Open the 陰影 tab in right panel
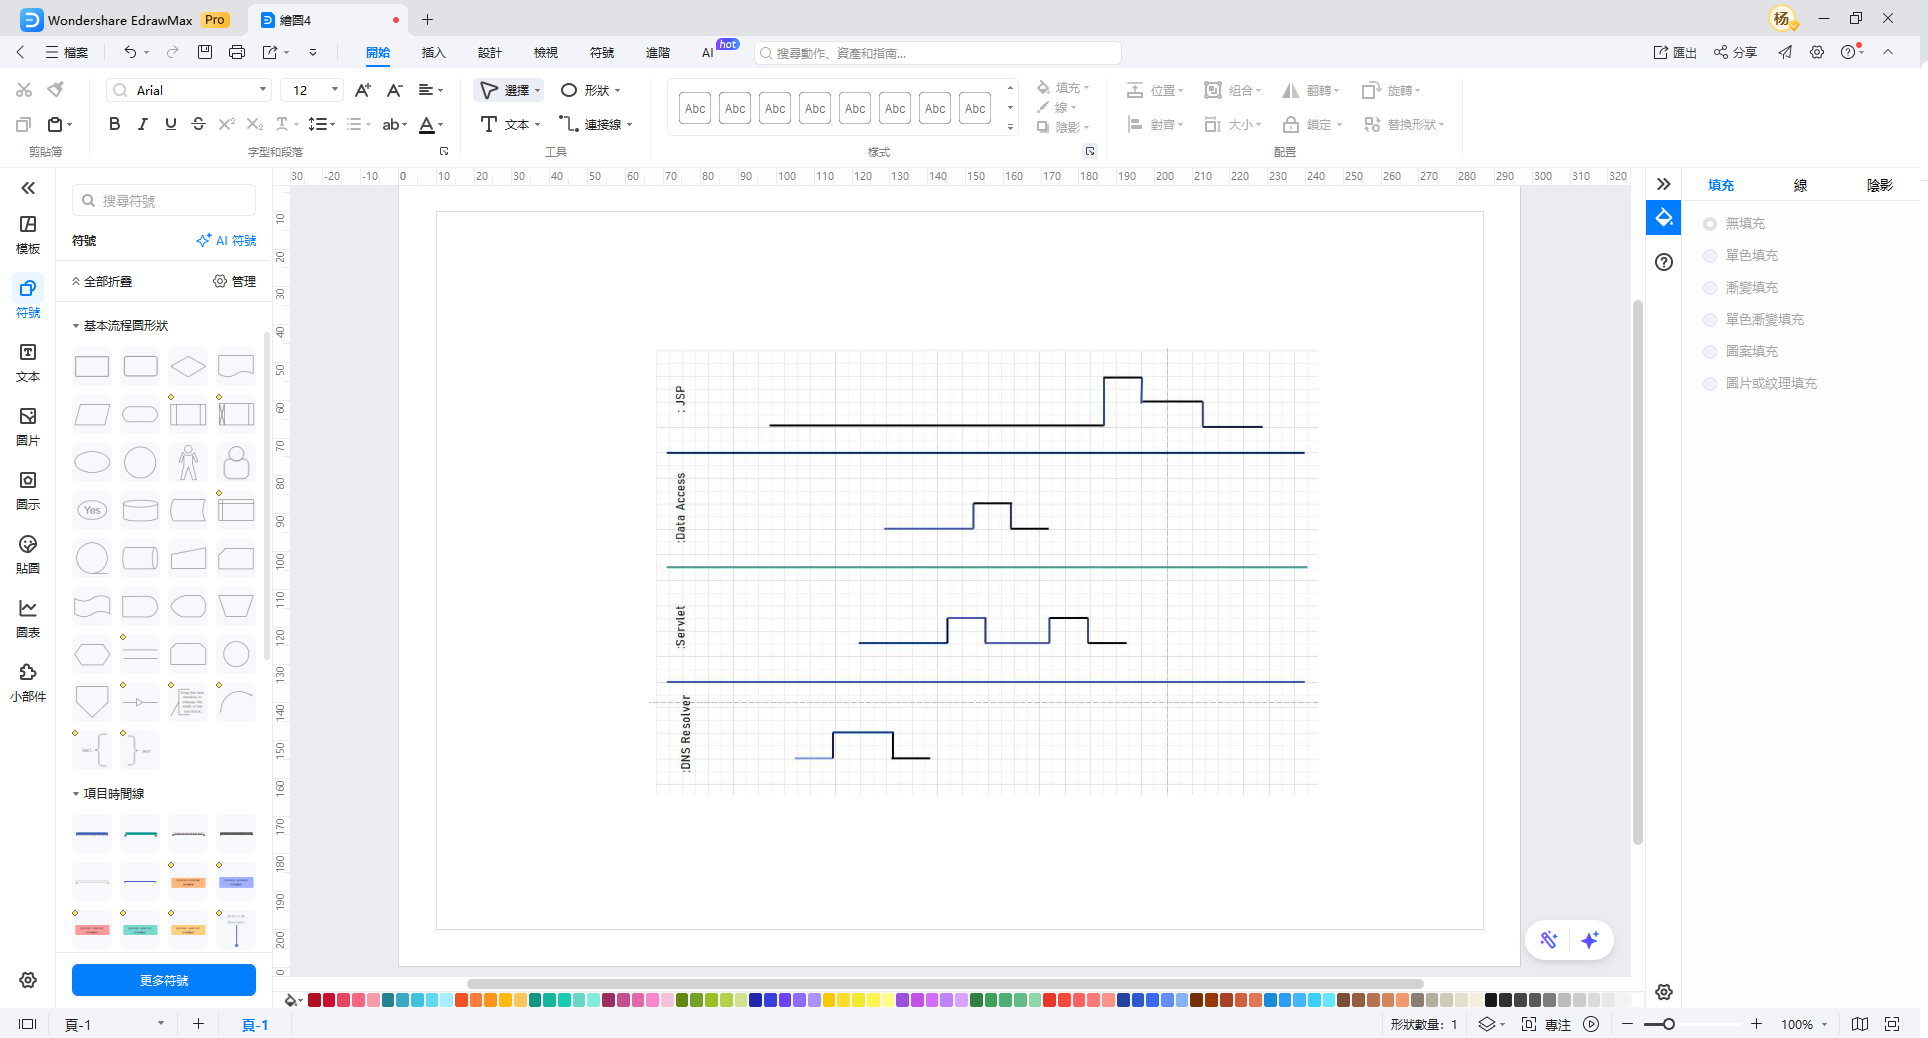Screen dimensions: 1928x1038 [x=1879, y=185]
